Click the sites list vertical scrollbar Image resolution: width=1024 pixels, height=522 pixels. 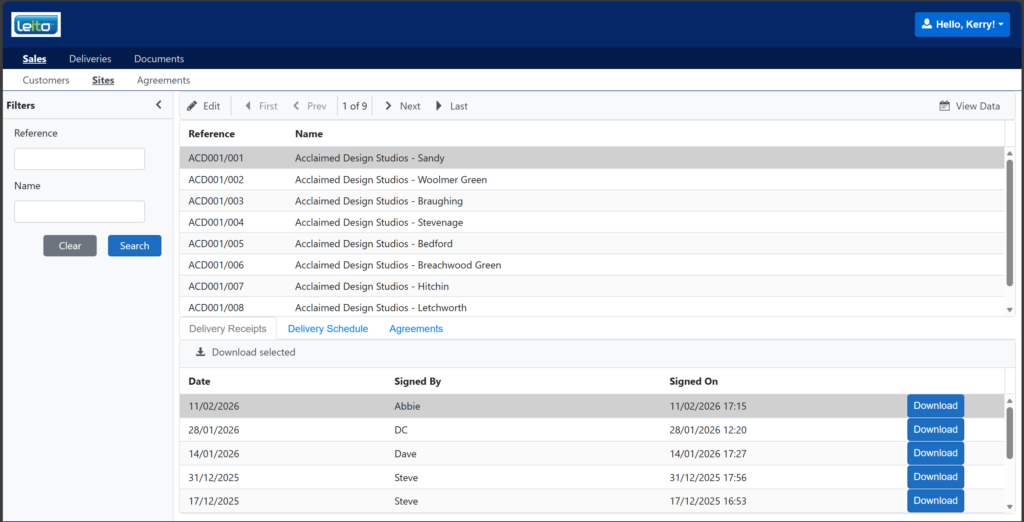click(x=1009, y=230)
